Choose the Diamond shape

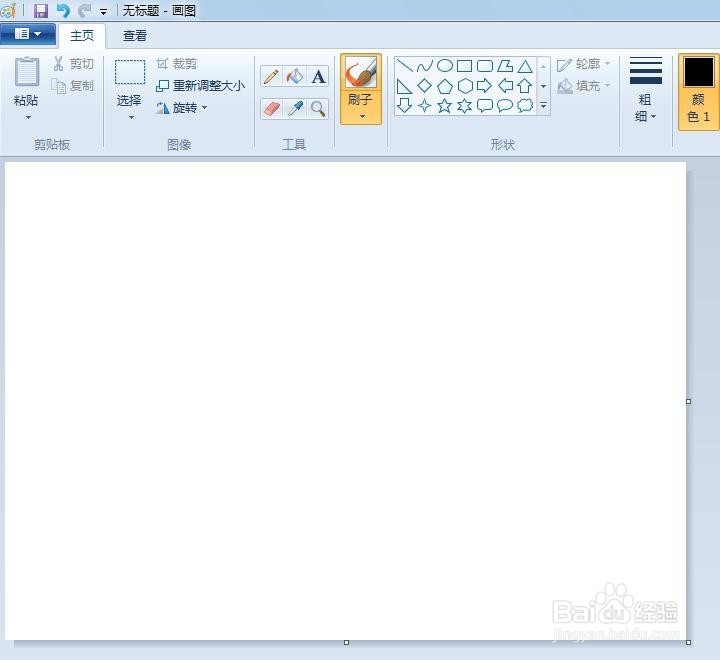(424, 86)
